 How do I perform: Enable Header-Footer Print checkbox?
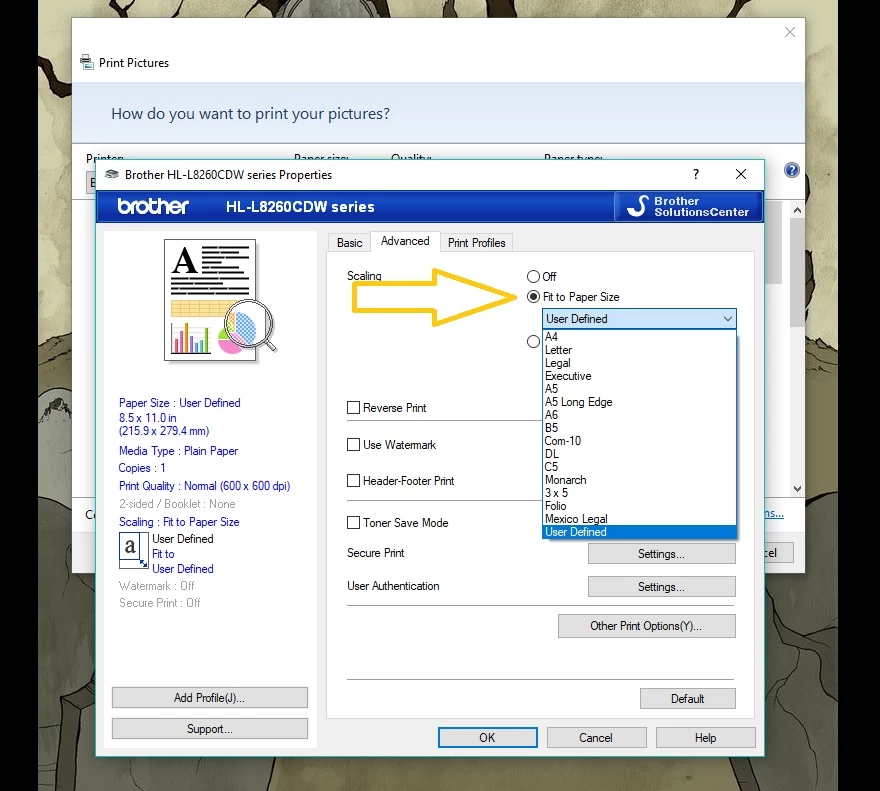pyautogui.click(x=354, y=481)
